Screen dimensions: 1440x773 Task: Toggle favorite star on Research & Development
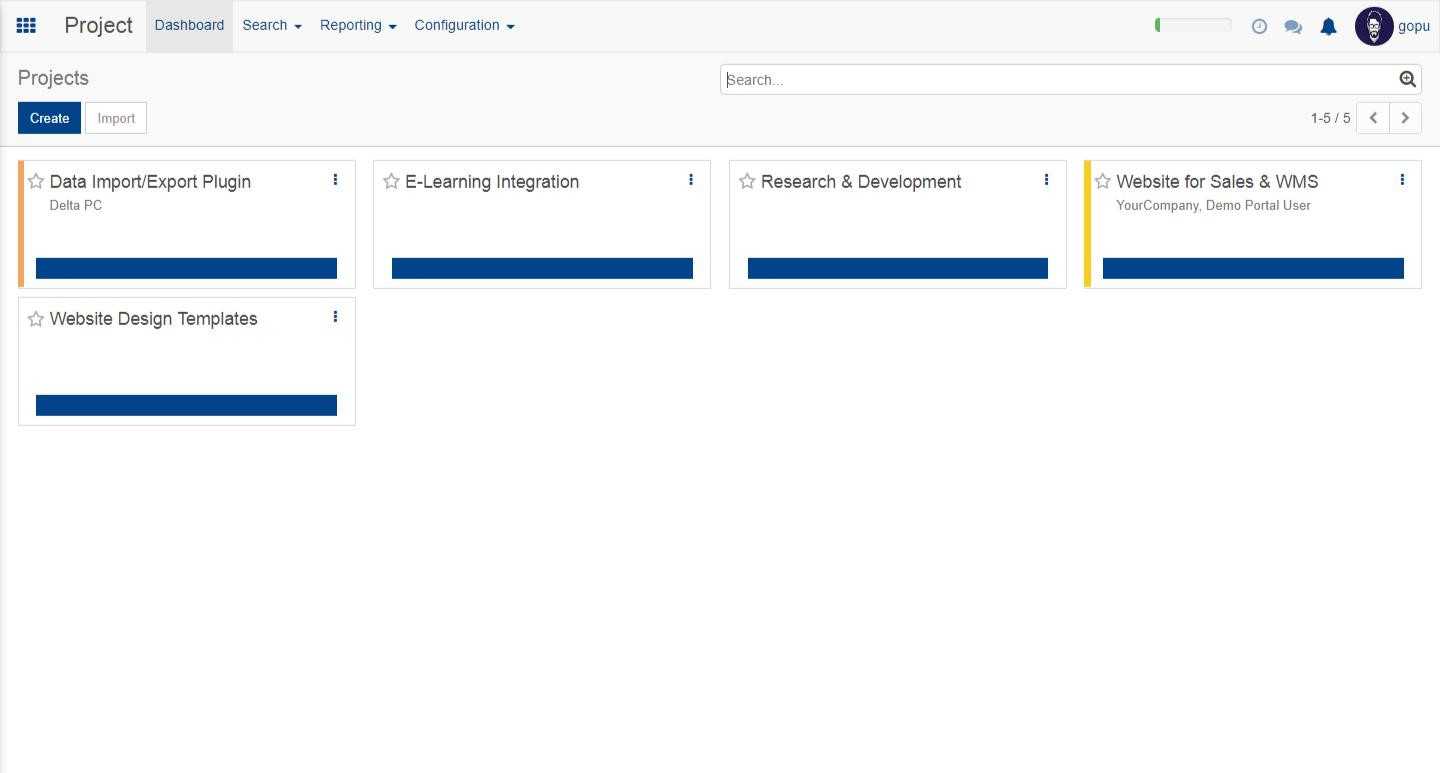point(747,181)
